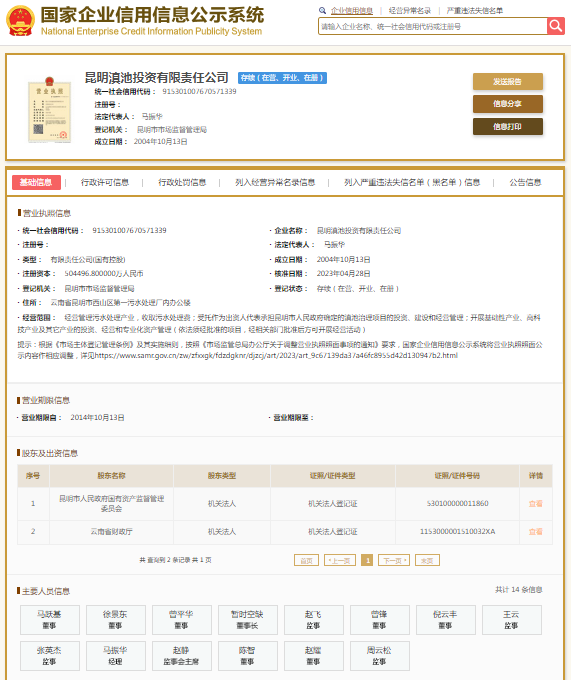571x680 pixels.
Task: Open the 列入经营异常名录信息 tab
Action: coord(275,182)
